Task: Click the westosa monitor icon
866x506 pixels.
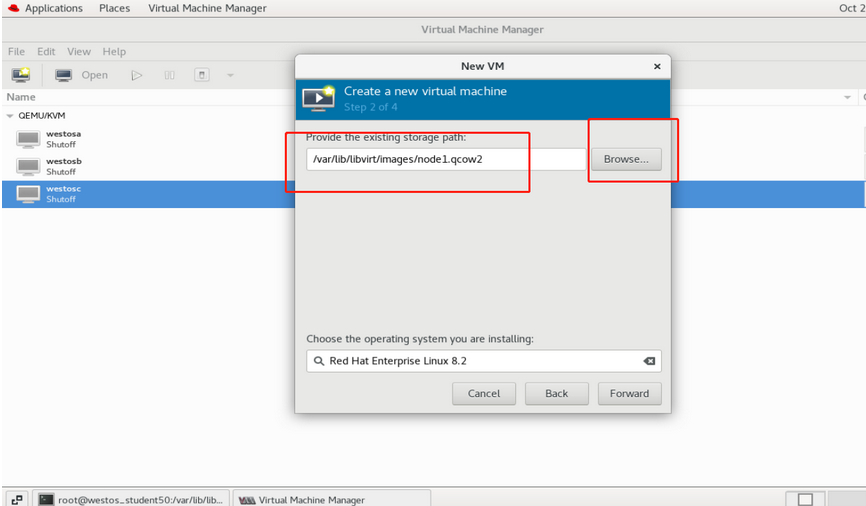Action: (28, 139)
